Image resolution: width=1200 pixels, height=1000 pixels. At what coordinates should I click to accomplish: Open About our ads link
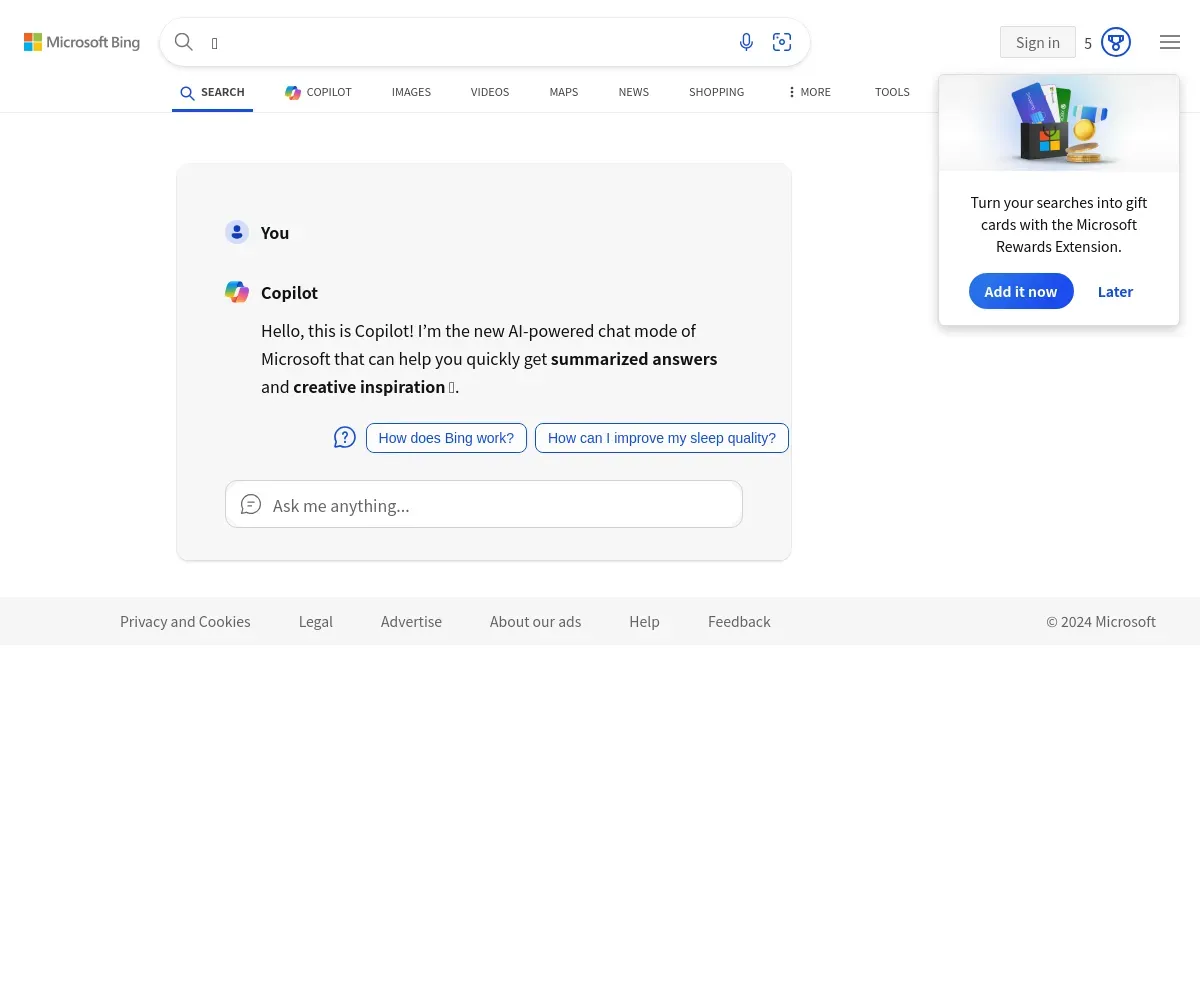tap(535, 621)
